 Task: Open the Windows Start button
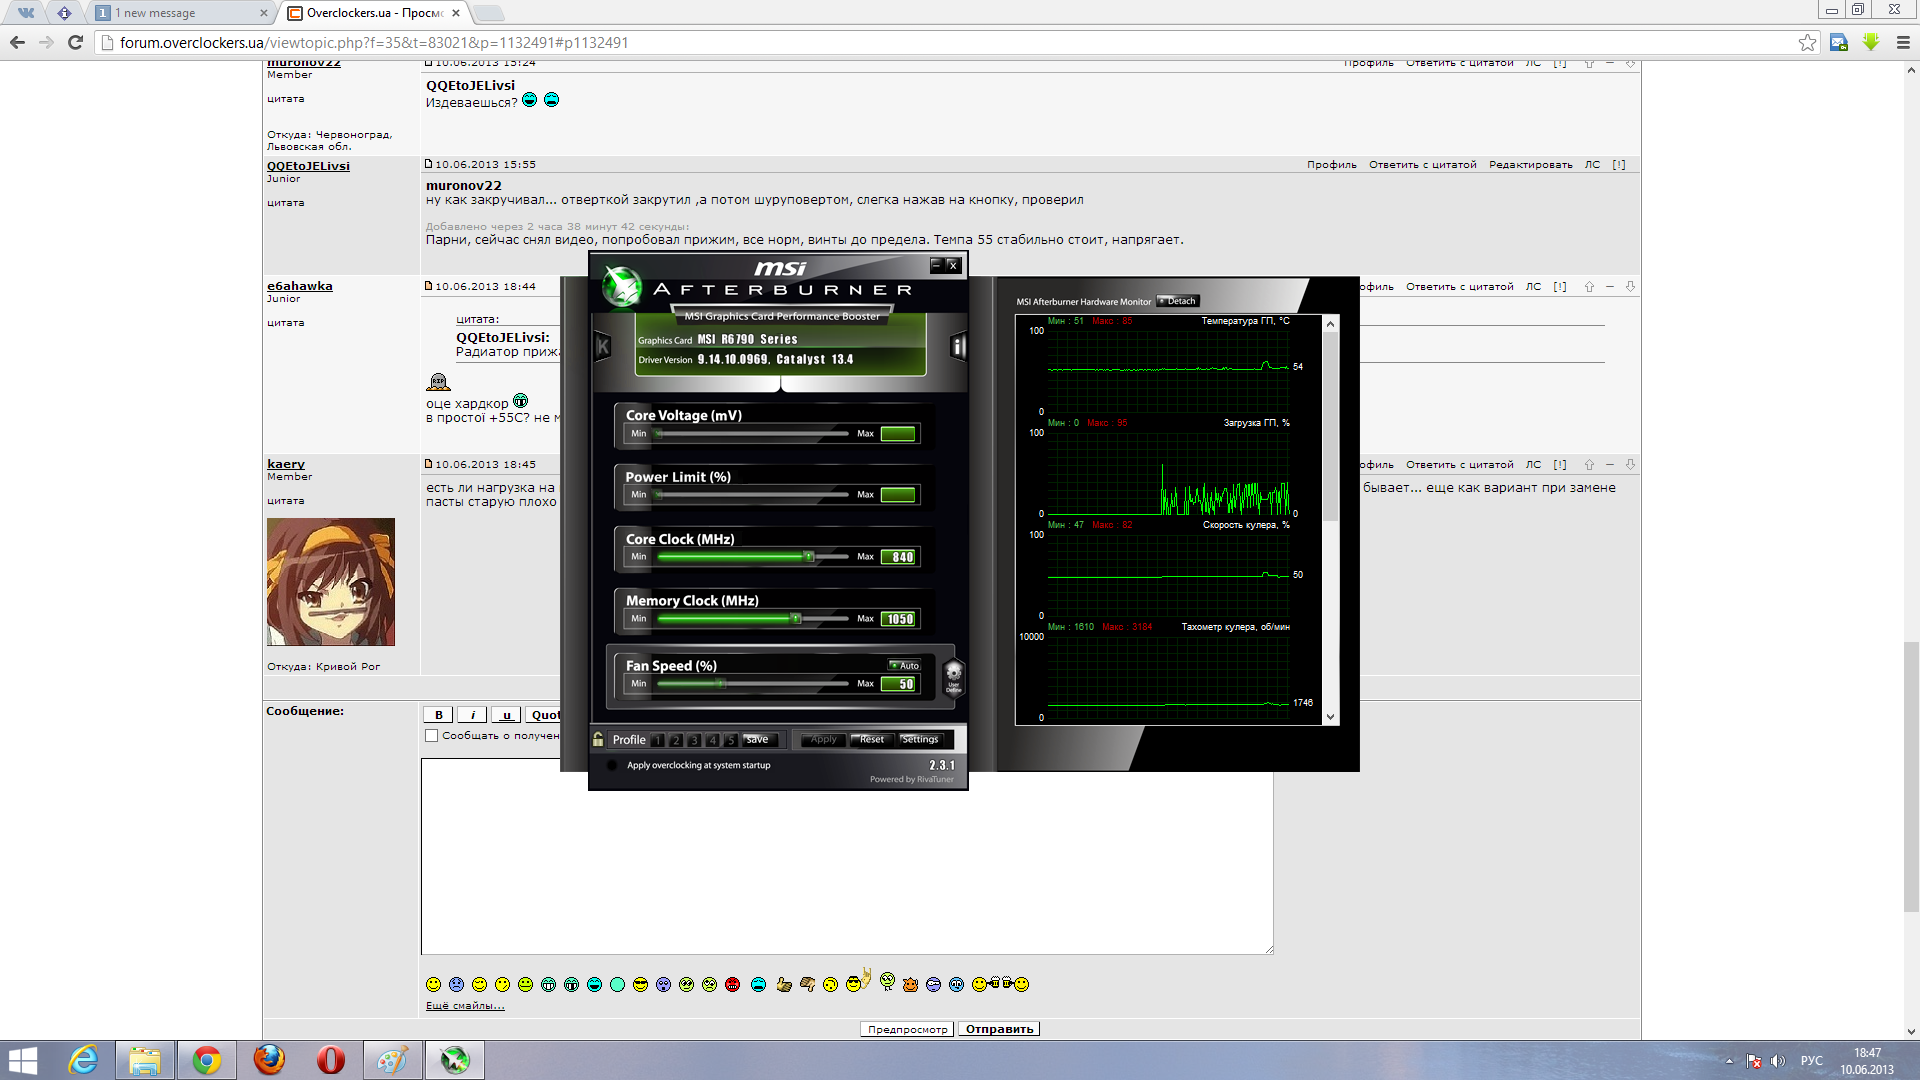coord(22,1060)
